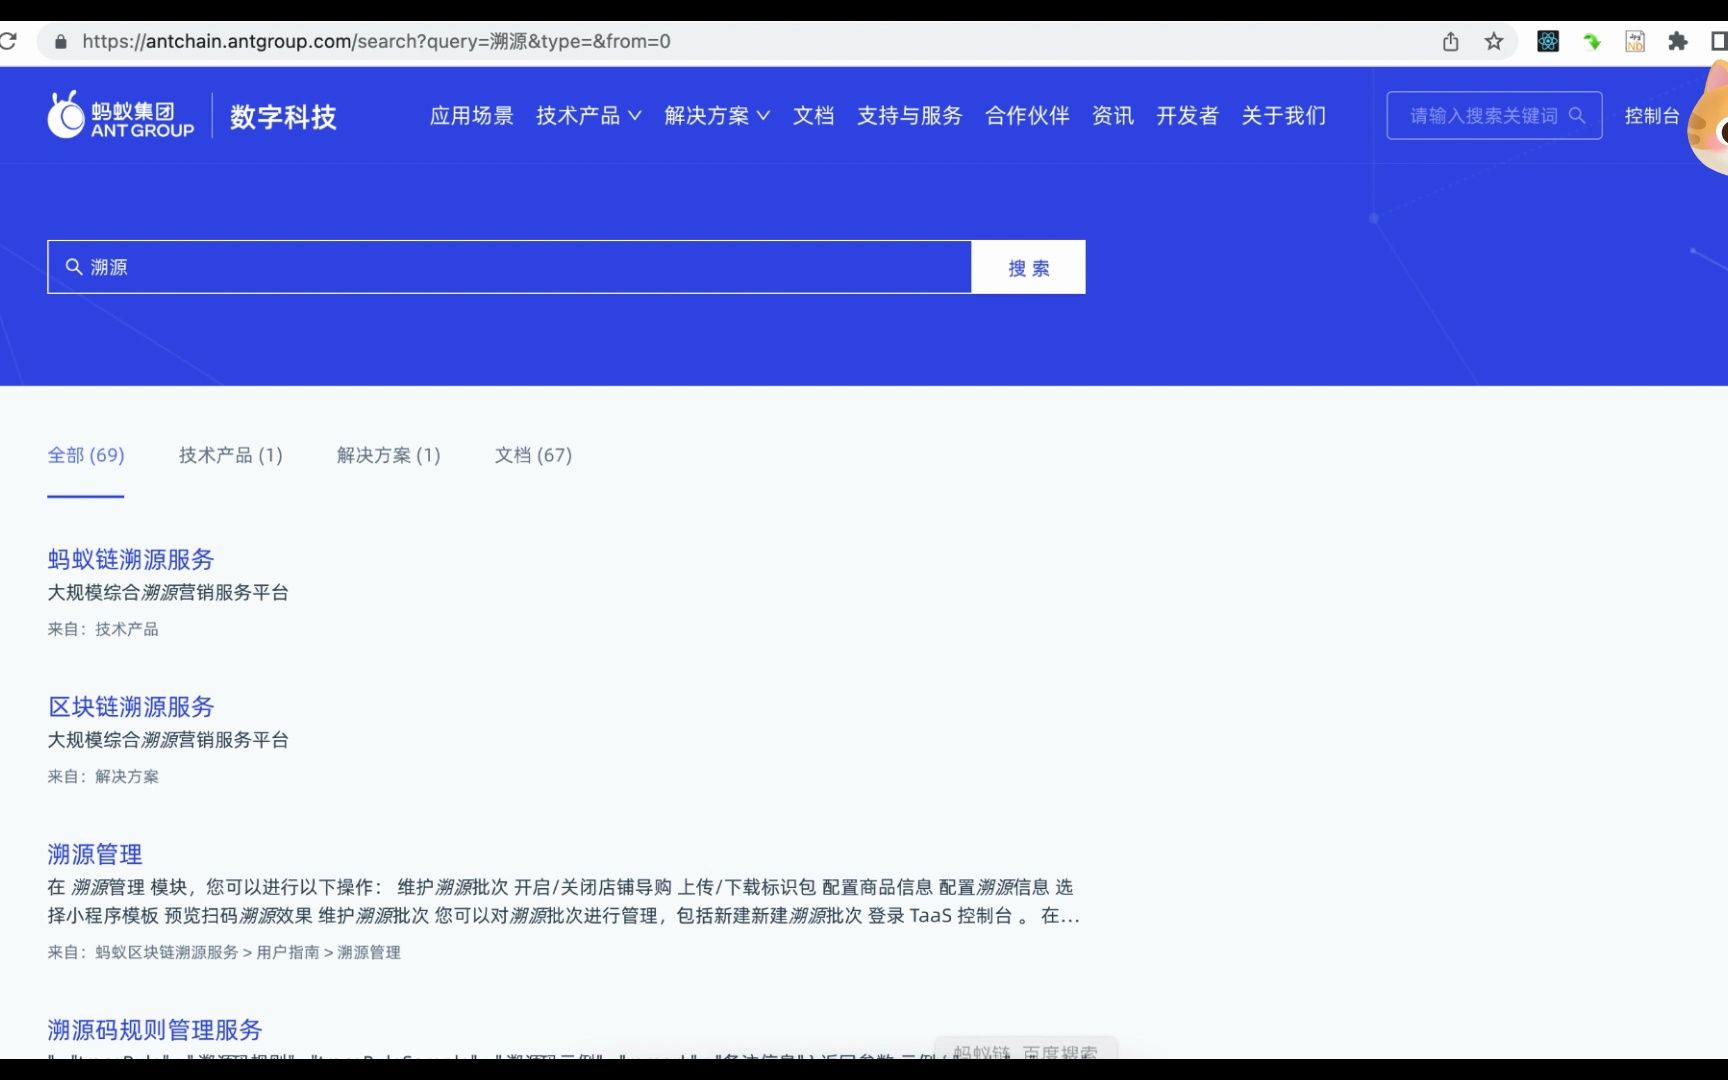1728x1080 pixels.
Task: Open the 蚂蚁链溯源服务 result
Action: click(131, 559)
